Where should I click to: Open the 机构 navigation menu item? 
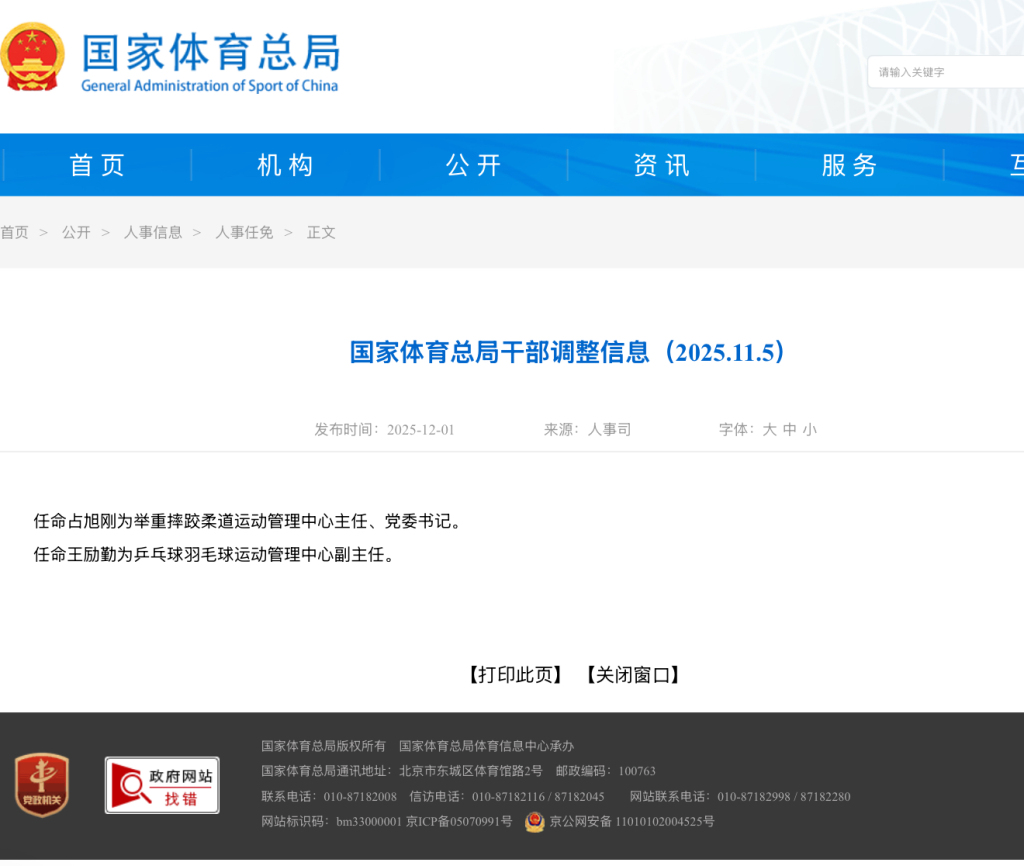coord(284,165)
